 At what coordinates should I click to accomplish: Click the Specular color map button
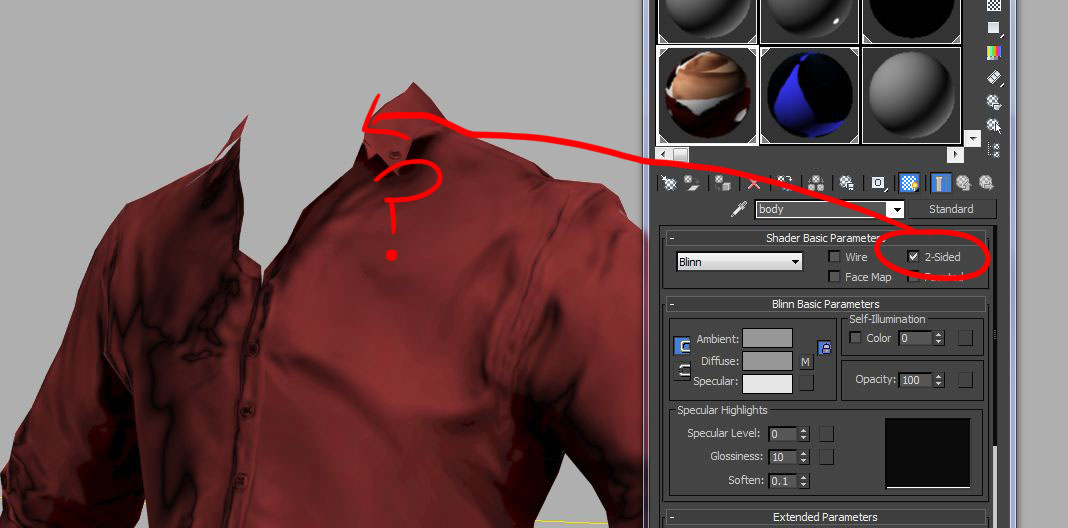pos(806,383)
